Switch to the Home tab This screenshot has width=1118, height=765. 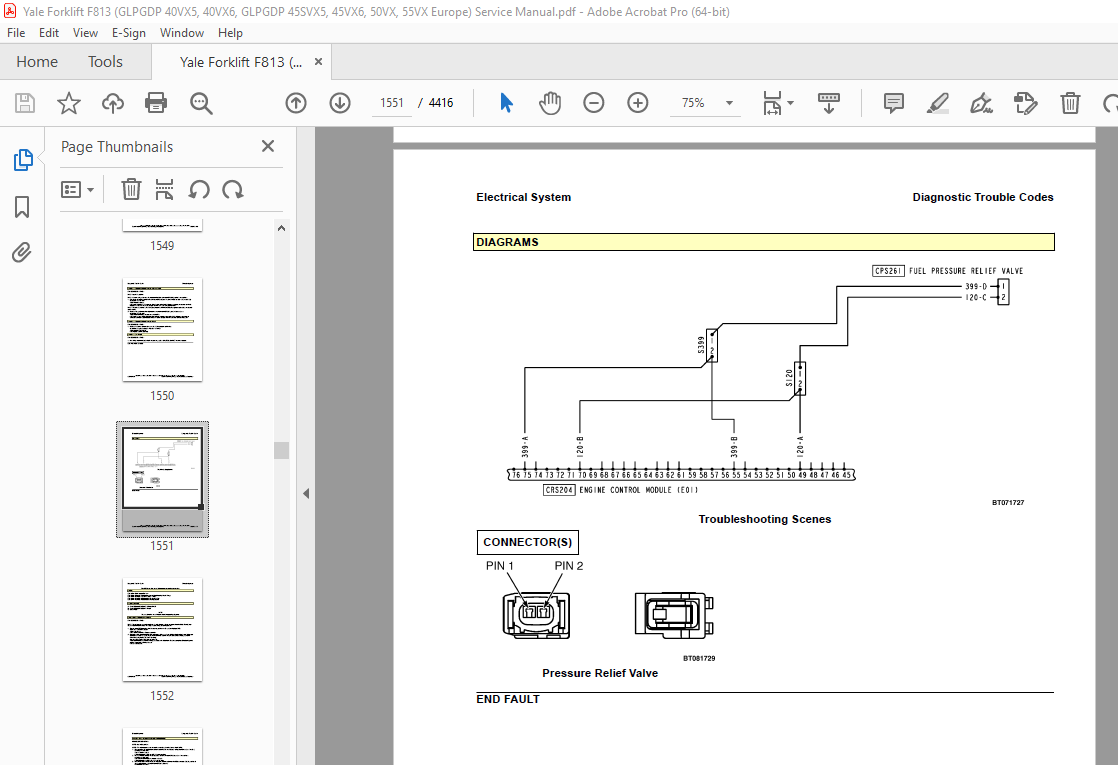point(37,62)
